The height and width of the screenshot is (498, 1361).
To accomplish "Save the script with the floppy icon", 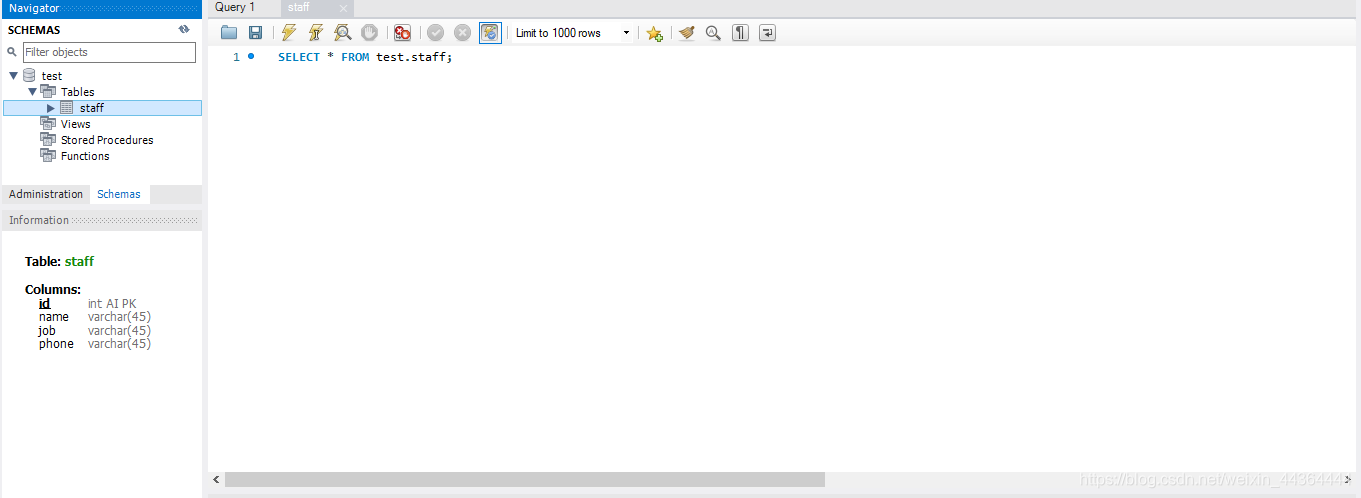I will pos(255,33).
